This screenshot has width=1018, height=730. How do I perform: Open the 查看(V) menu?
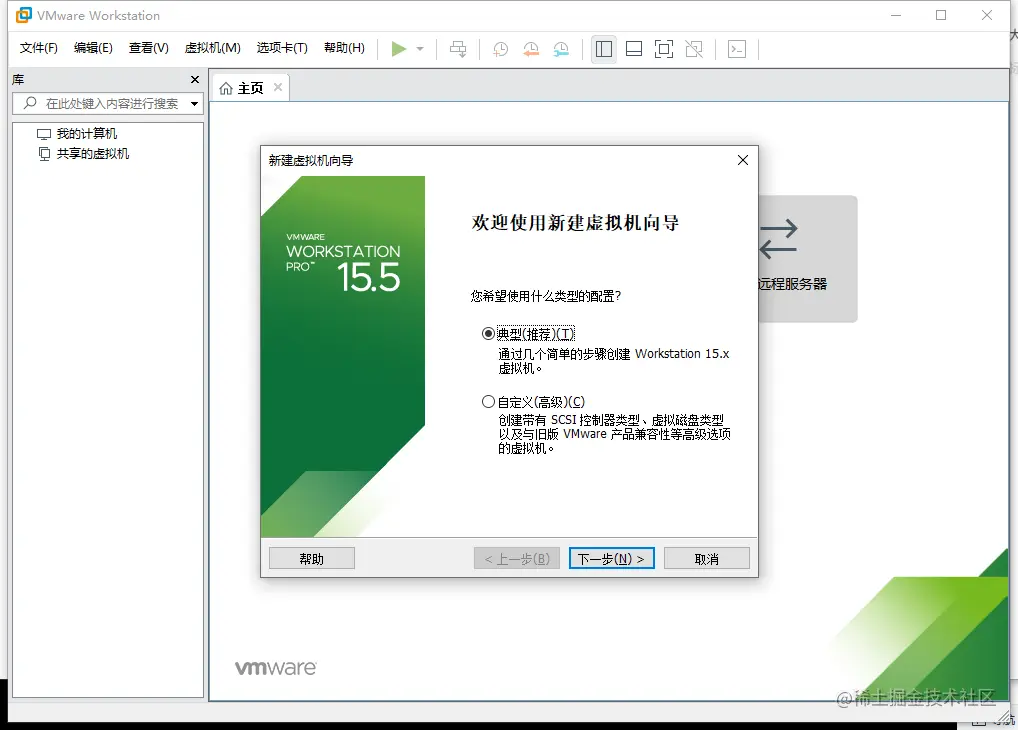tap(149, 47)
